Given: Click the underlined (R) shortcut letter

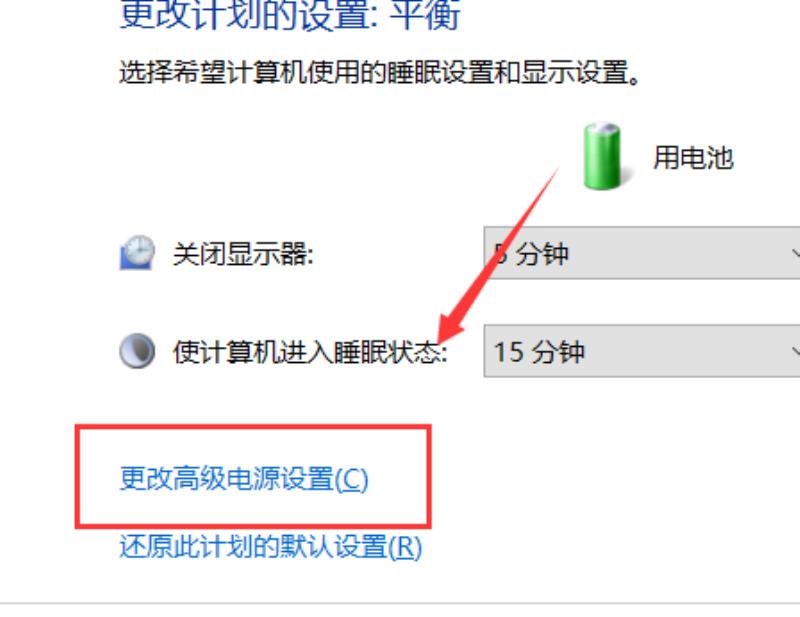Looking at the screenshot, I should 406,547.
